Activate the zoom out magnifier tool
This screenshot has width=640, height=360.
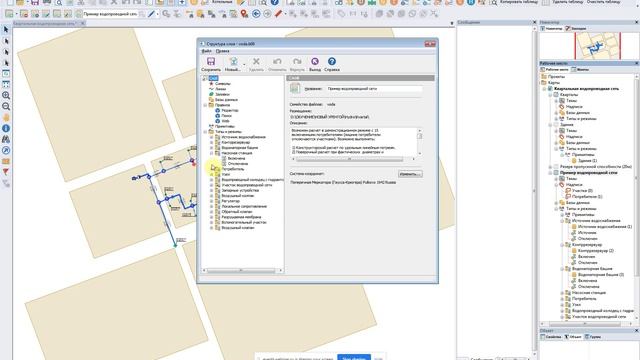pos(6,107)
